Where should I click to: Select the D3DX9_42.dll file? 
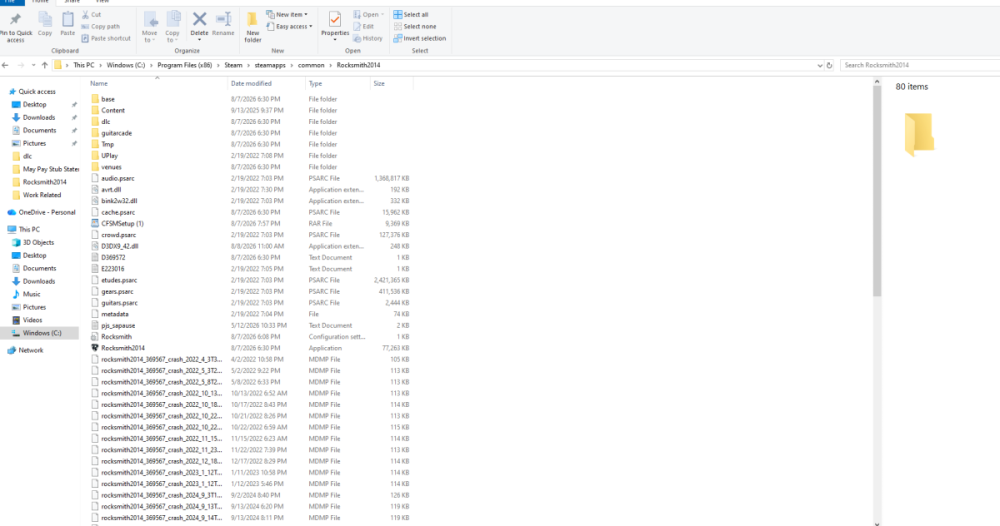(119, 246)
